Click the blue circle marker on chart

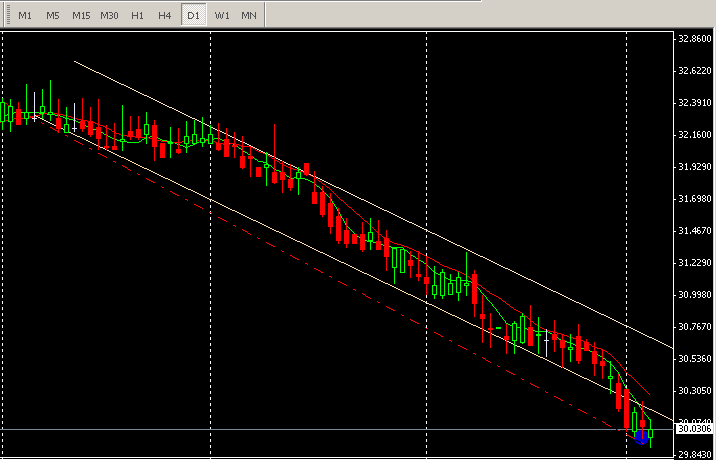coord(641,437)
